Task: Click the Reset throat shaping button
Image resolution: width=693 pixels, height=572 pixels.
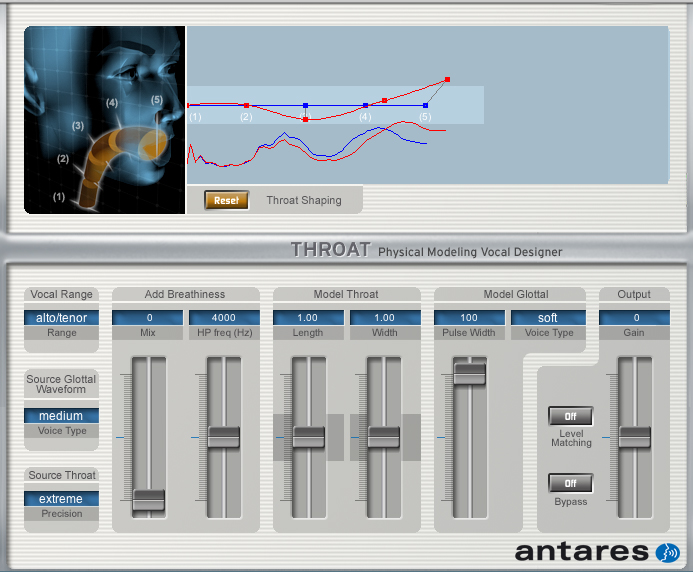Action: [226, 200]
